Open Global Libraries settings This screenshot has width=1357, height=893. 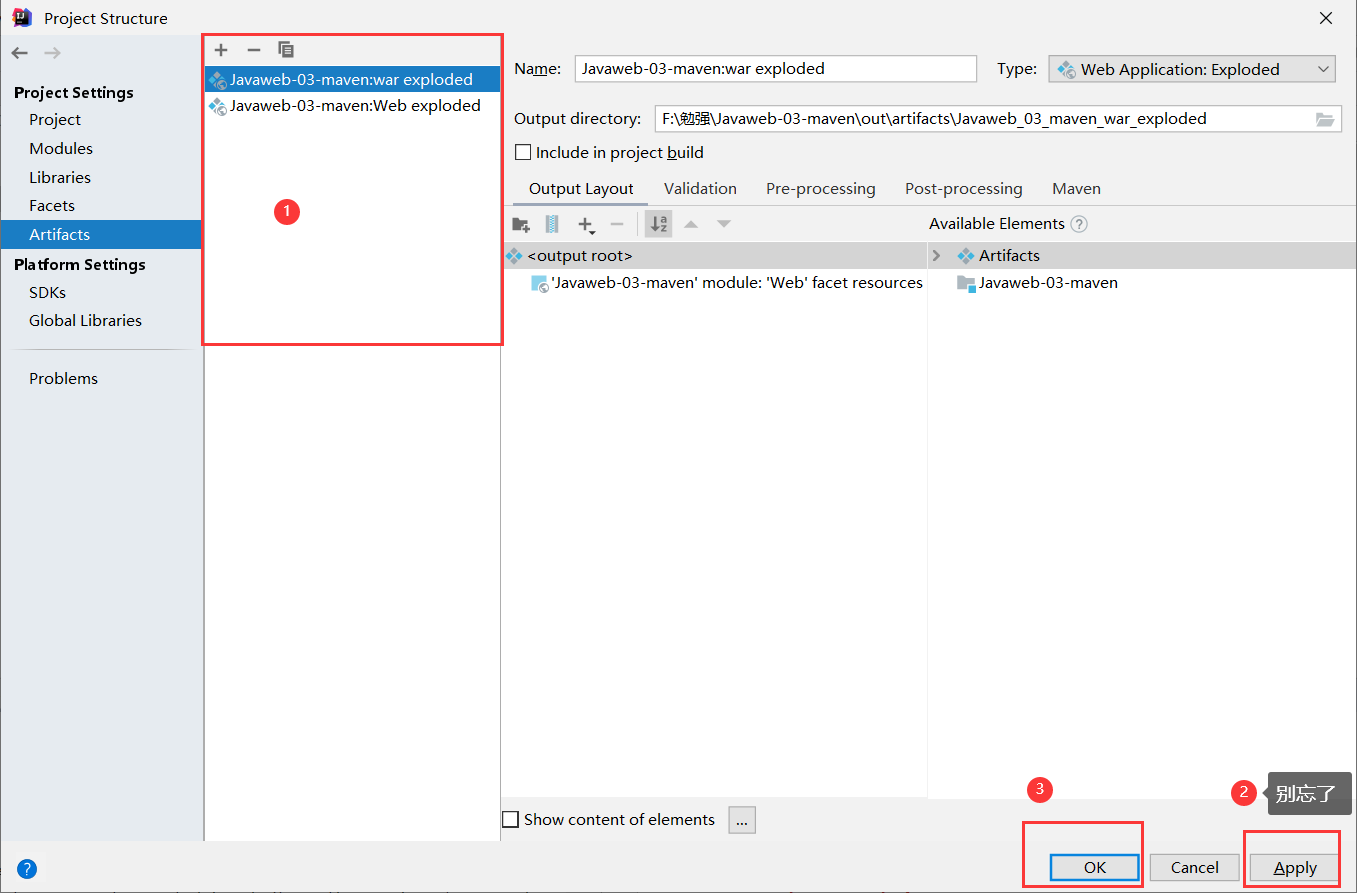[x=85, y=321]
